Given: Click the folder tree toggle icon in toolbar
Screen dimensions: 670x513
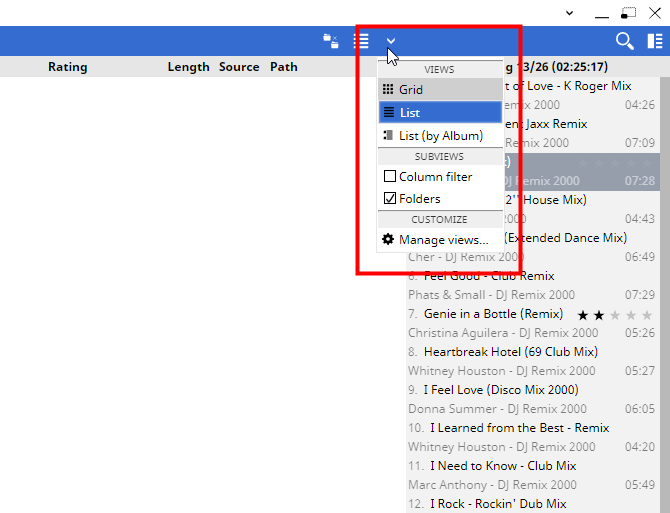Looking at the screenshot, I should (x=330, y=41).
